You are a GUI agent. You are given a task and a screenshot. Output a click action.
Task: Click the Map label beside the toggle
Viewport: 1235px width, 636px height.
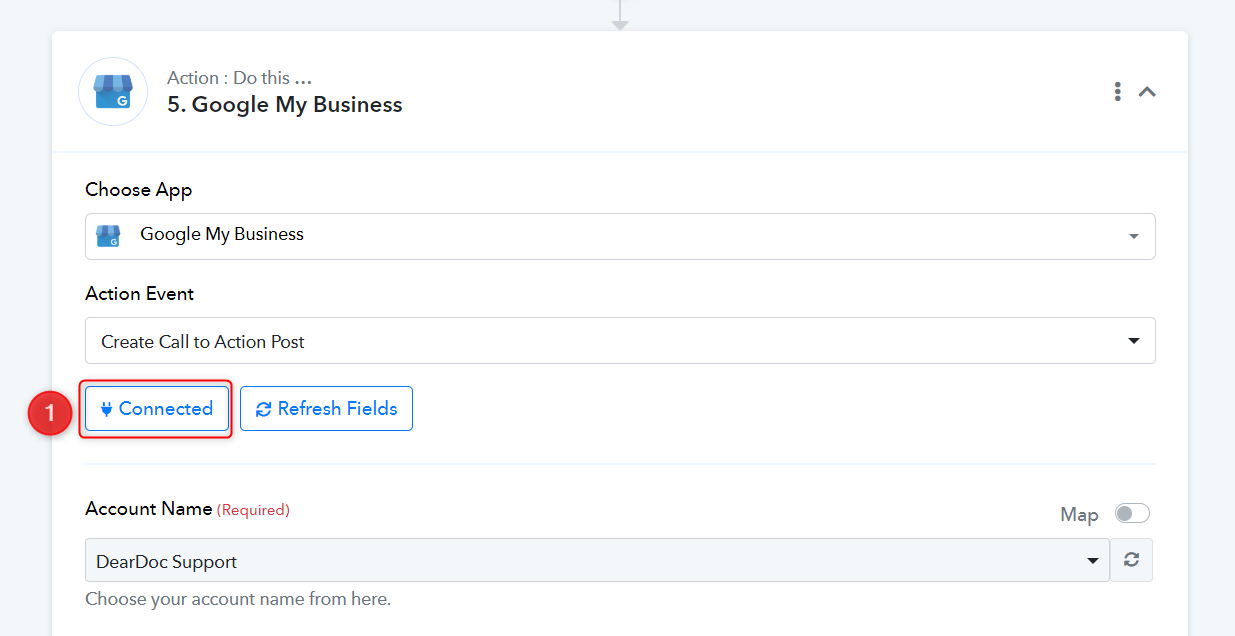pyautogui.click(x=1079, y=515)
